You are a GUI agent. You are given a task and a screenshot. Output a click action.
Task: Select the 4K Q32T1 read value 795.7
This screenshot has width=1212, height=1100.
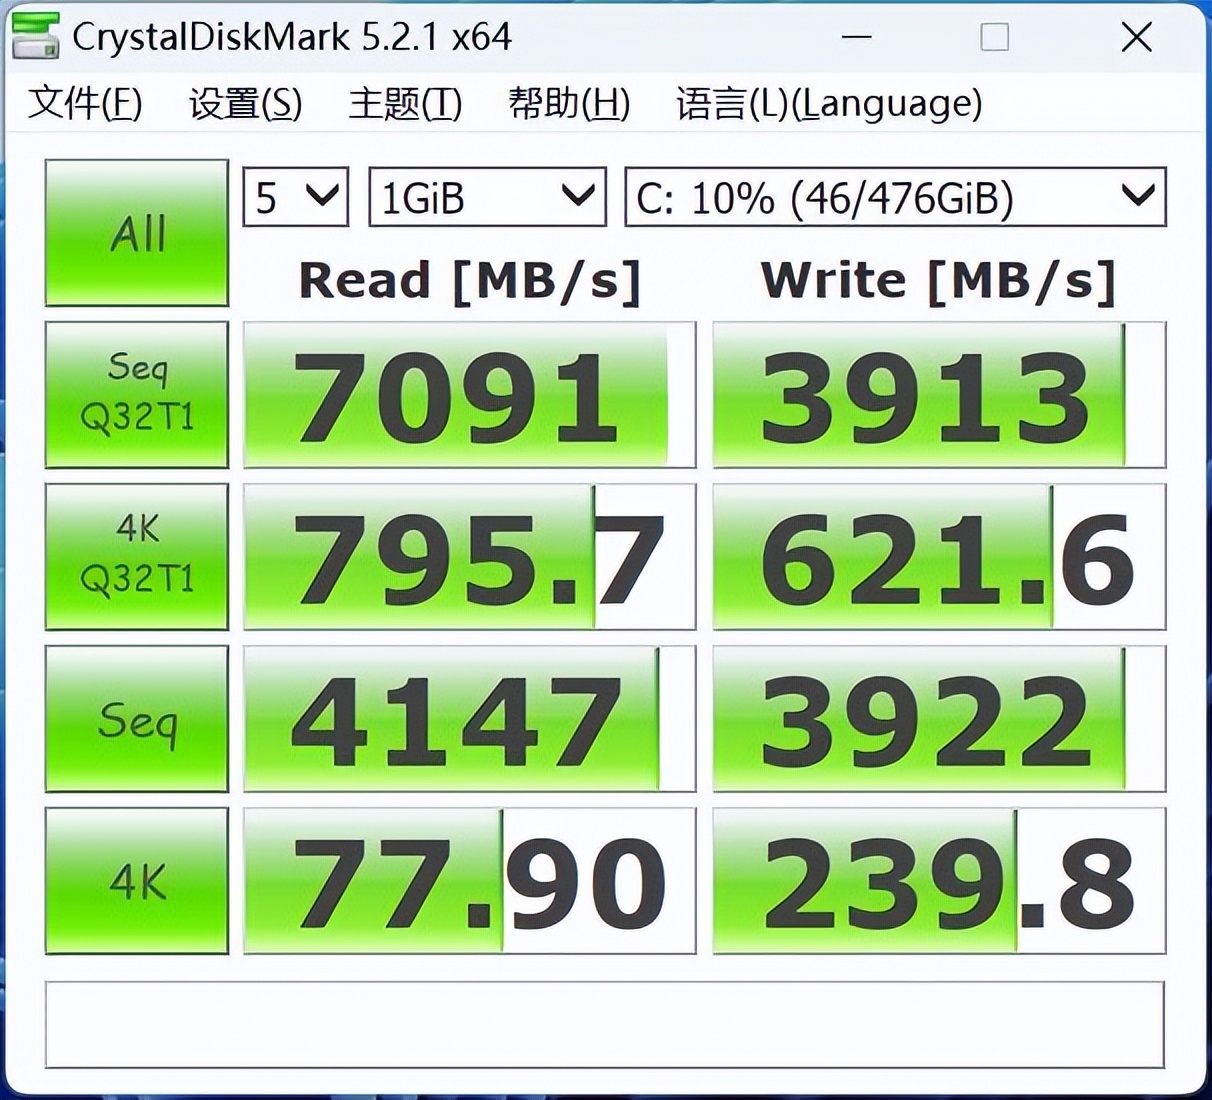point(469,557)
